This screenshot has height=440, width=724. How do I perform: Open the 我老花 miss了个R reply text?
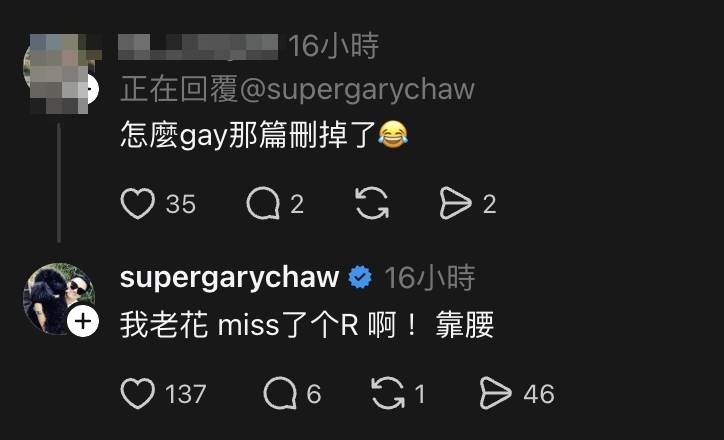tap(307, 325)
